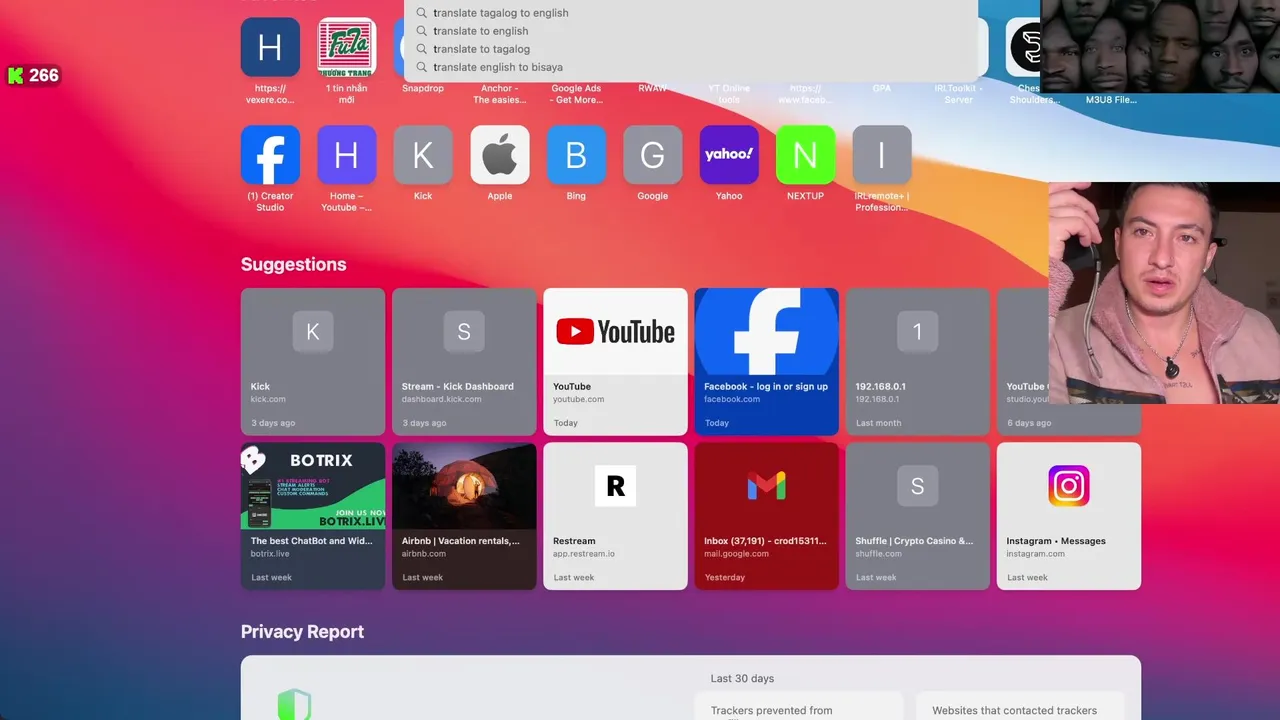Open the Instagram • Messages card

coord(1068,516)
